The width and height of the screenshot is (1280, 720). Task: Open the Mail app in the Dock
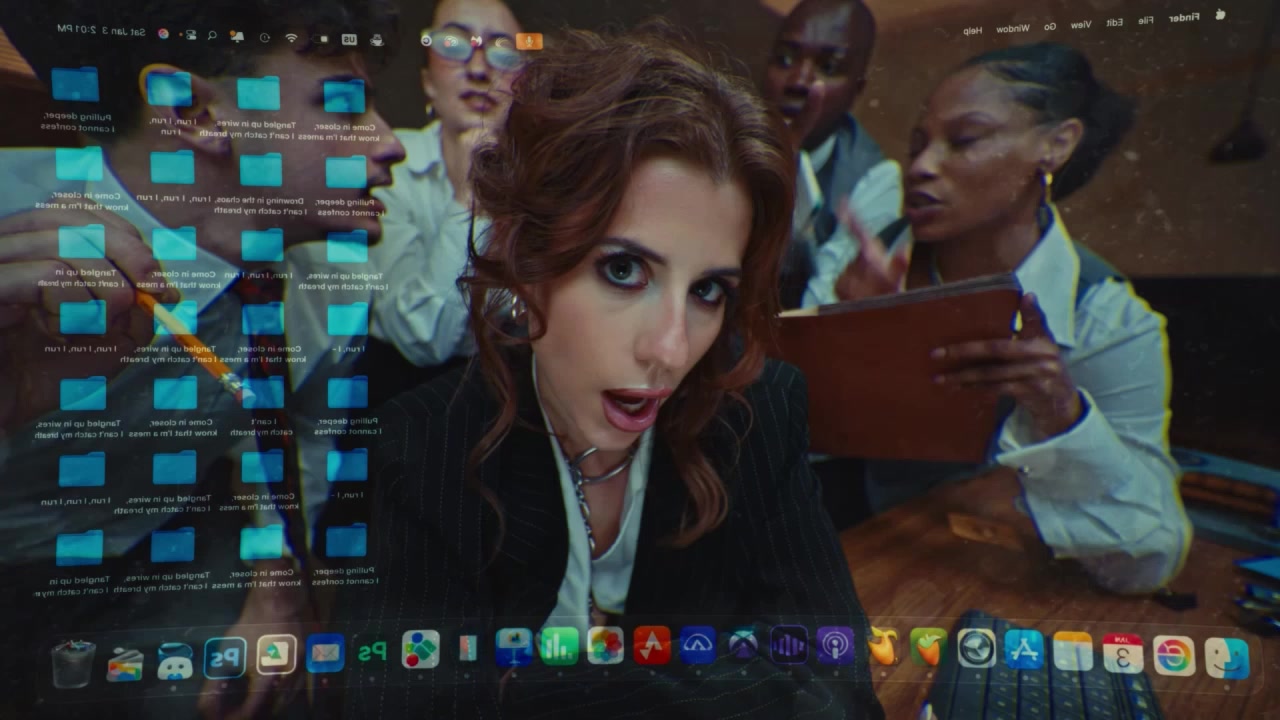pos(325,653)
